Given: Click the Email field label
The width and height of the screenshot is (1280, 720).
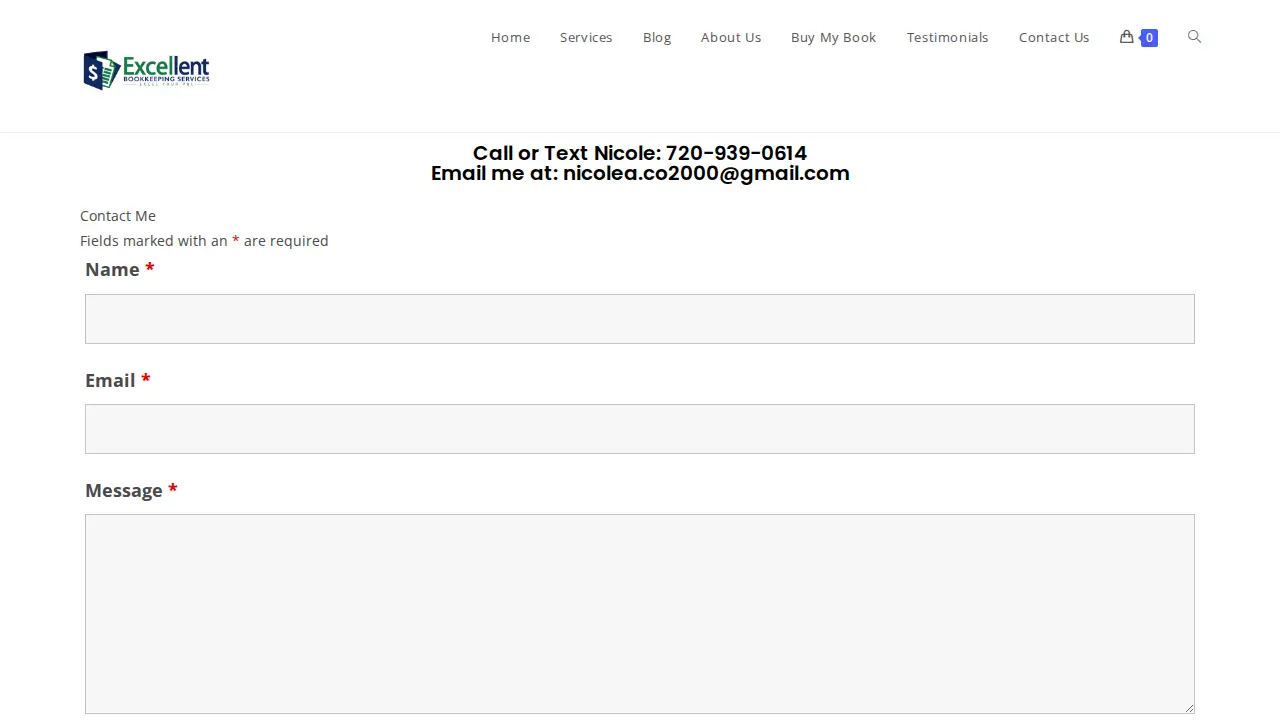Looking at the screenshot, I should pos(118,380).
